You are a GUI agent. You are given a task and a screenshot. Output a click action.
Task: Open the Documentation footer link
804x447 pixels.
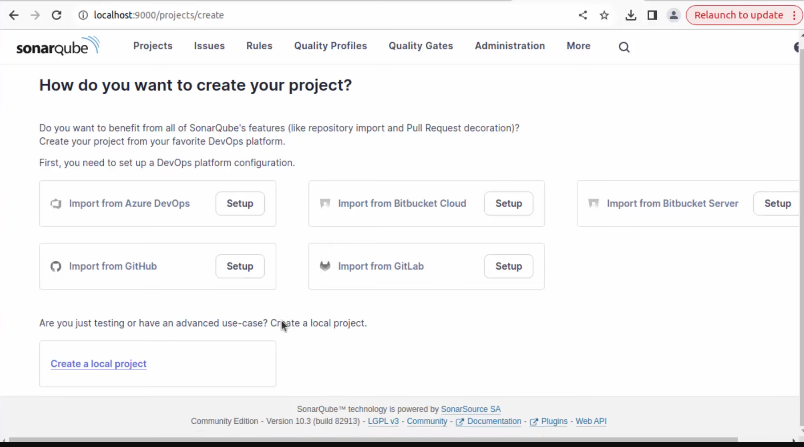click(493, 422)
